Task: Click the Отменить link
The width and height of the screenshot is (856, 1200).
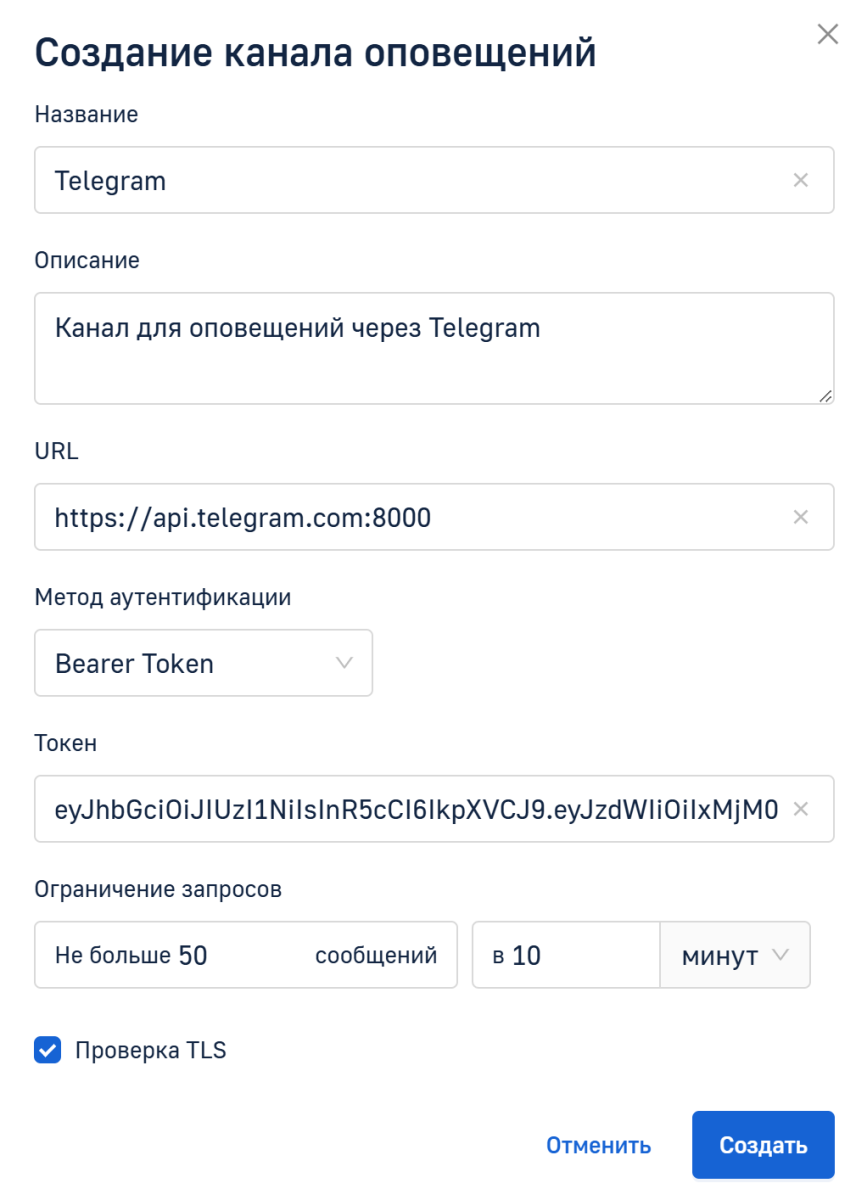Action: pos(598,1145)
